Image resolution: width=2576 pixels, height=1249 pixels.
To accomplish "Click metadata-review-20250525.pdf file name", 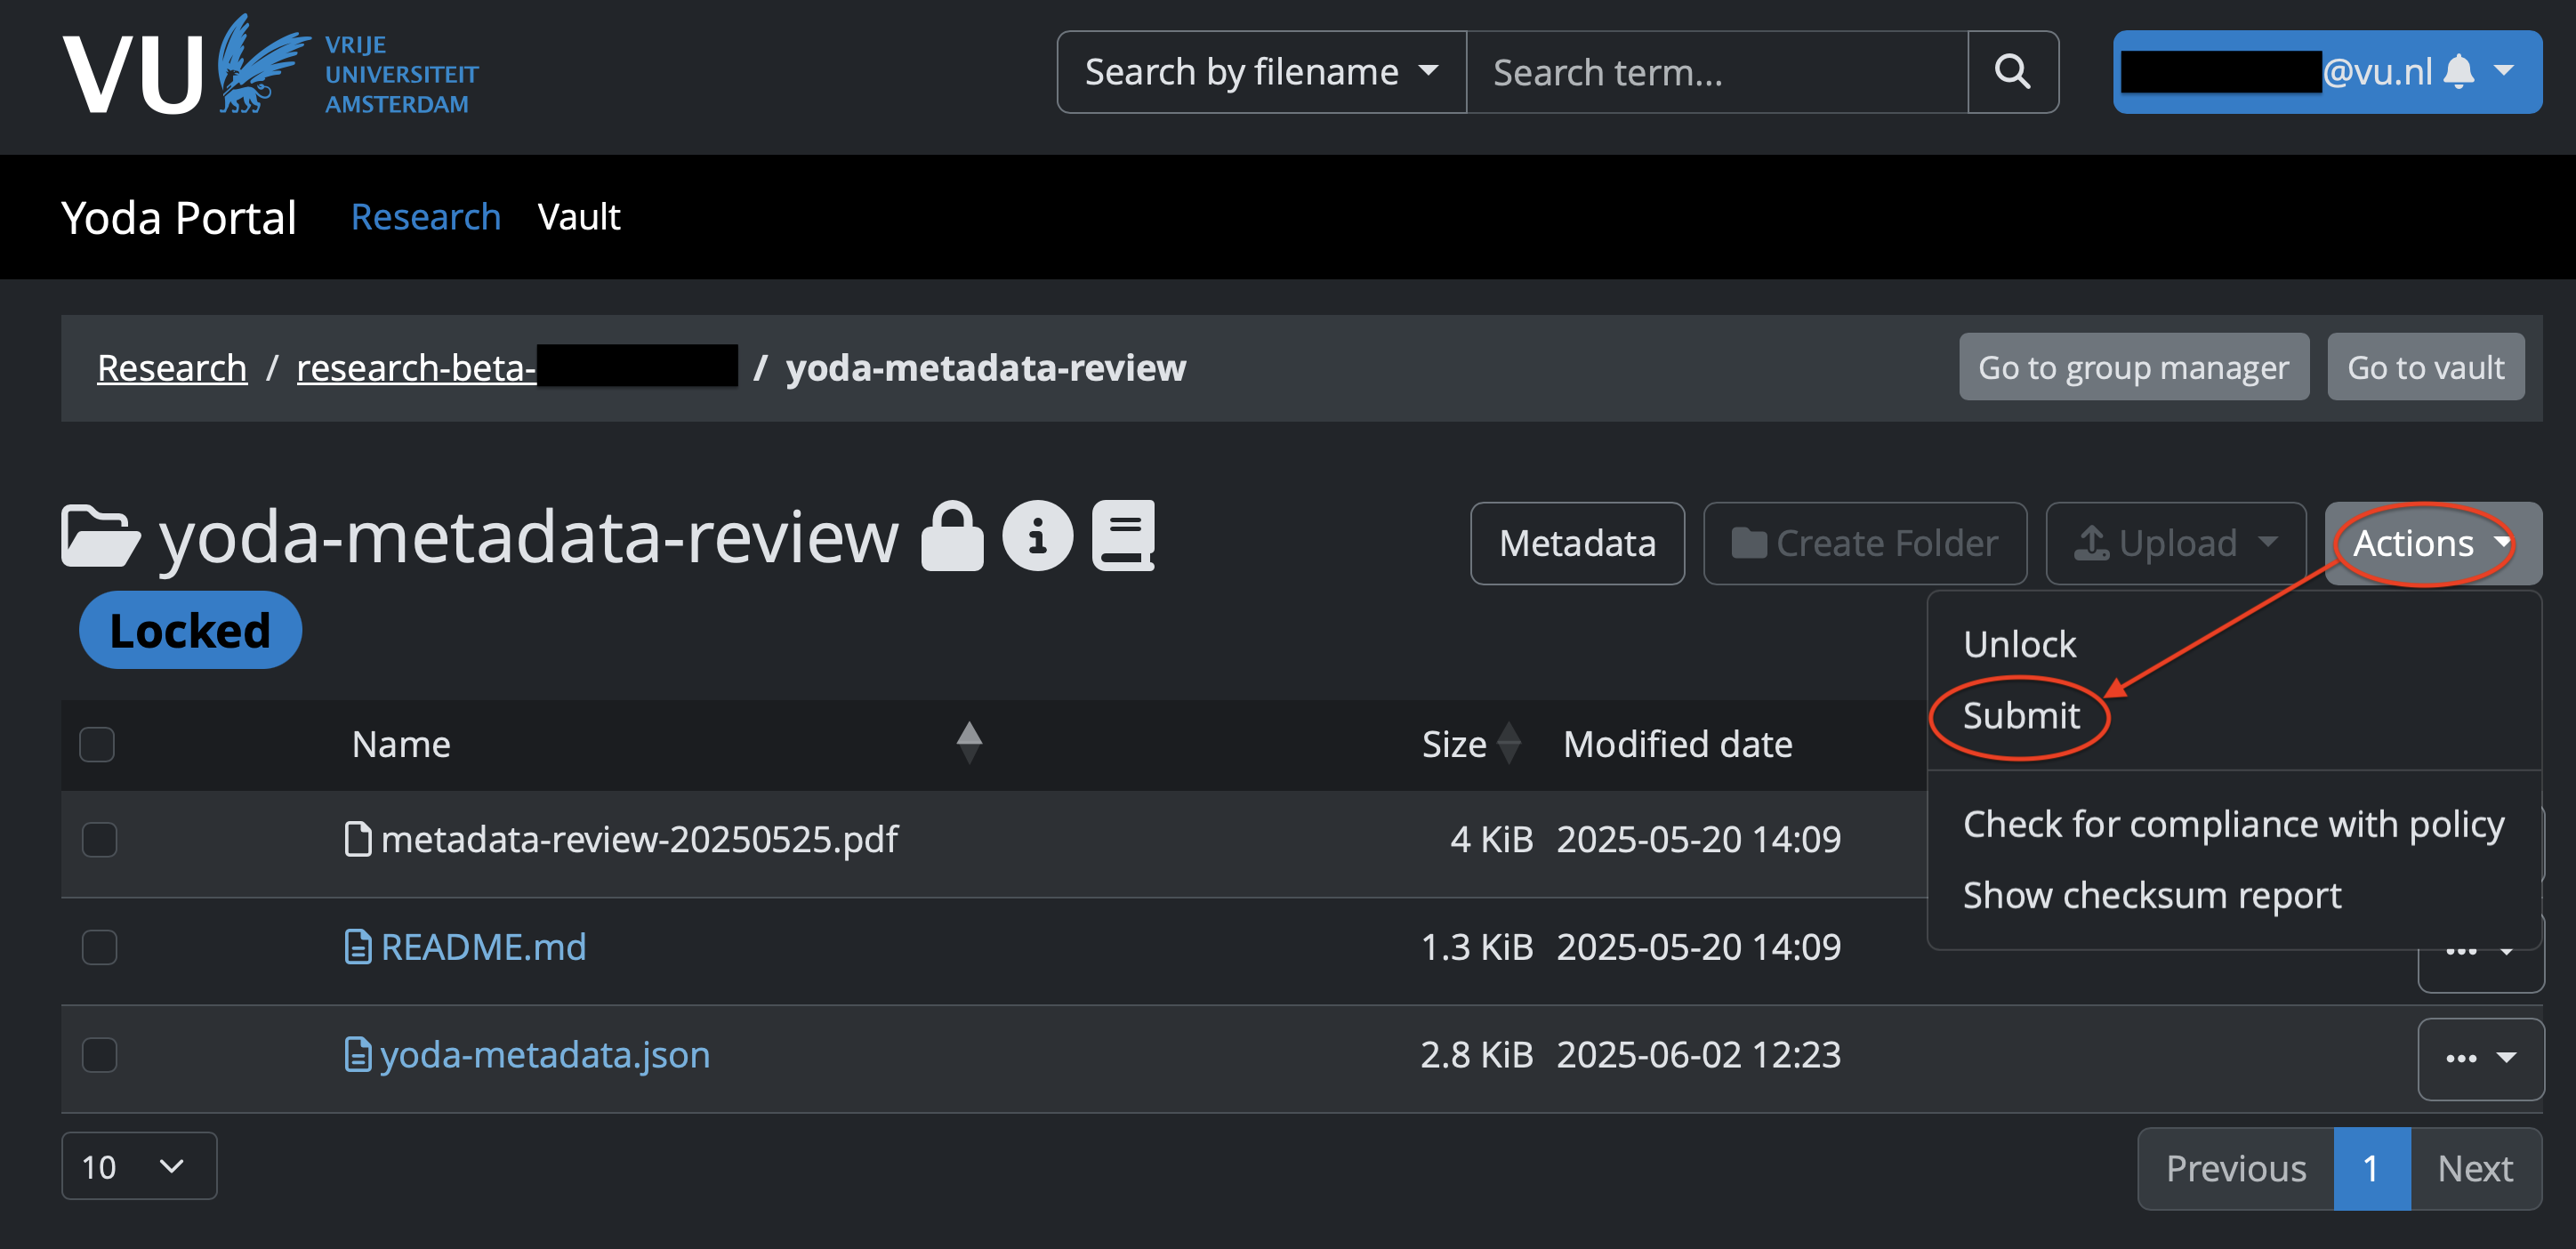I will (639, 839).
